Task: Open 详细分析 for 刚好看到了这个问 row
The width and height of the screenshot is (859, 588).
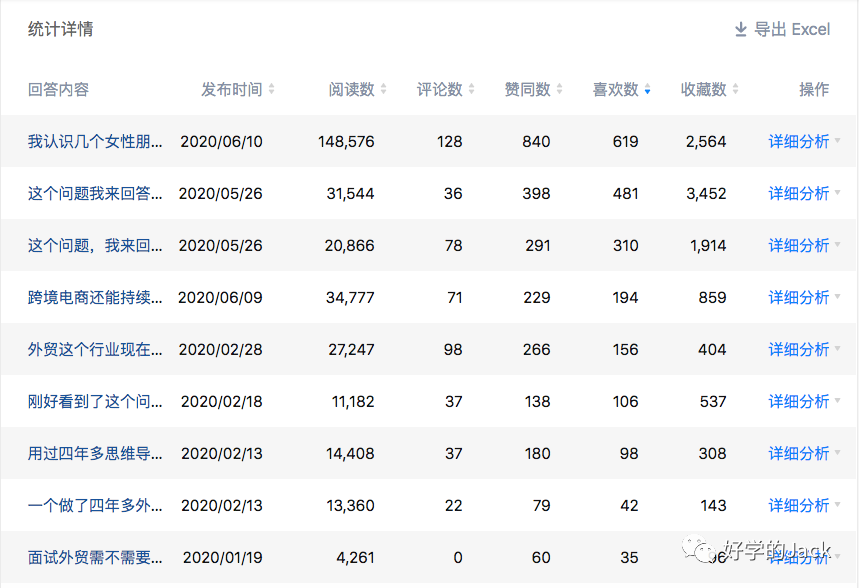Action: (x=798, y=402)
